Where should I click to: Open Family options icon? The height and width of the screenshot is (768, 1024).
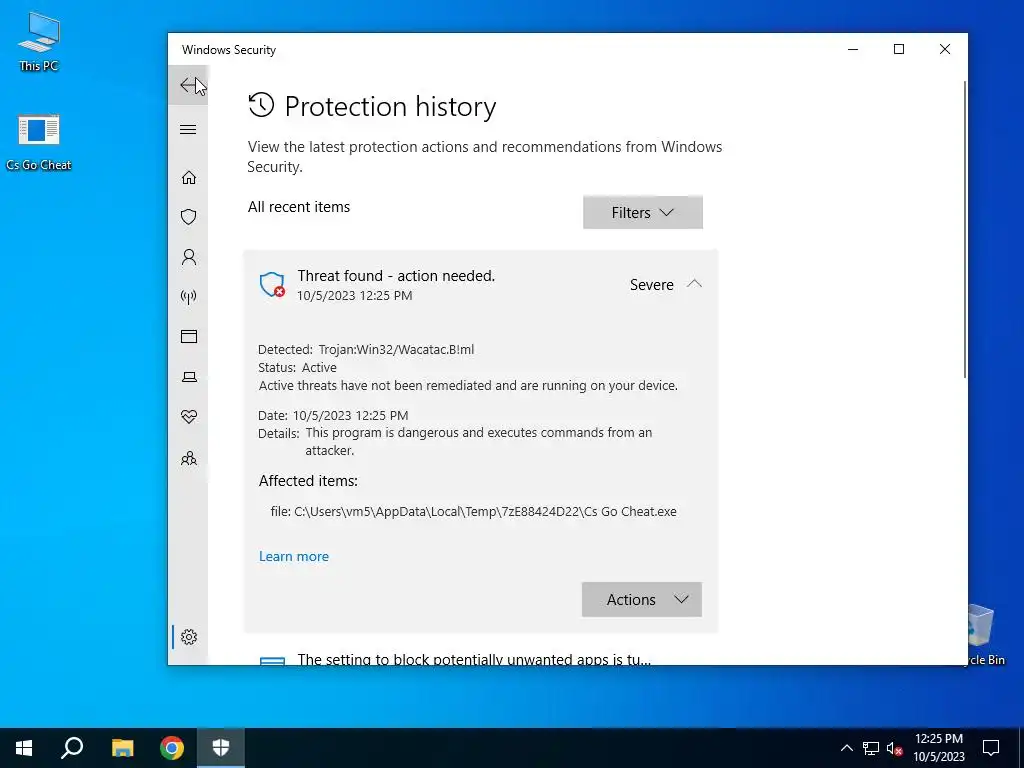[189, 458]
